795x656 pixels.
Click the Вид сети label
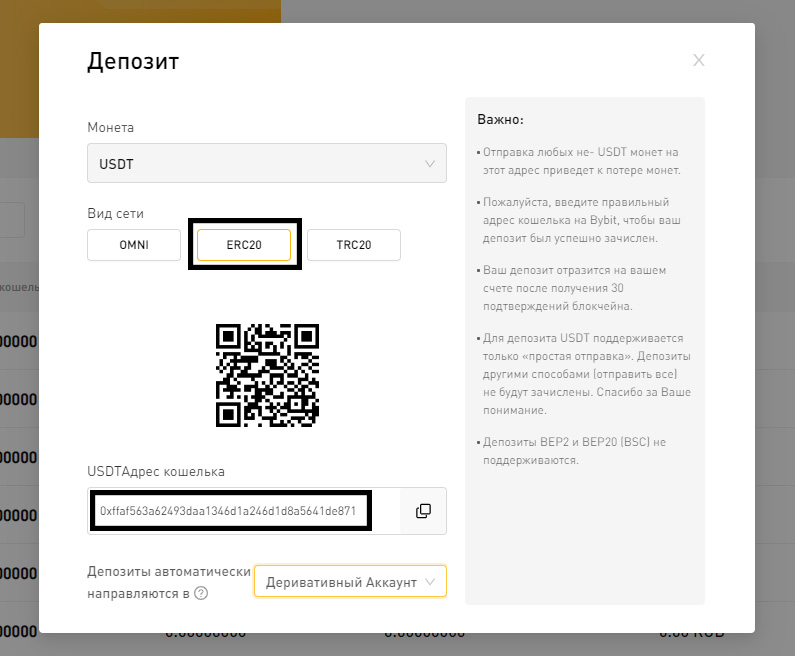click(x=115, y=213)
